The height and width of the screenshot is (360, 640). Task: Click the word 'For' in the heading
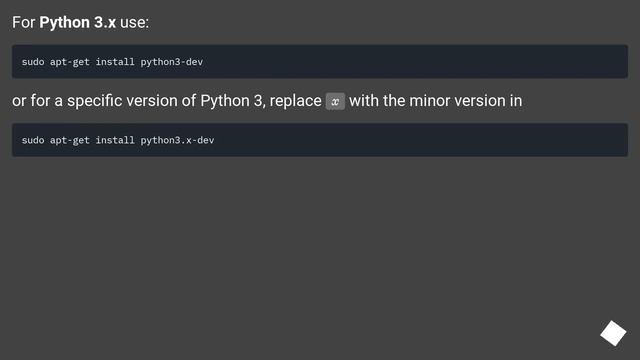[24, 22]
